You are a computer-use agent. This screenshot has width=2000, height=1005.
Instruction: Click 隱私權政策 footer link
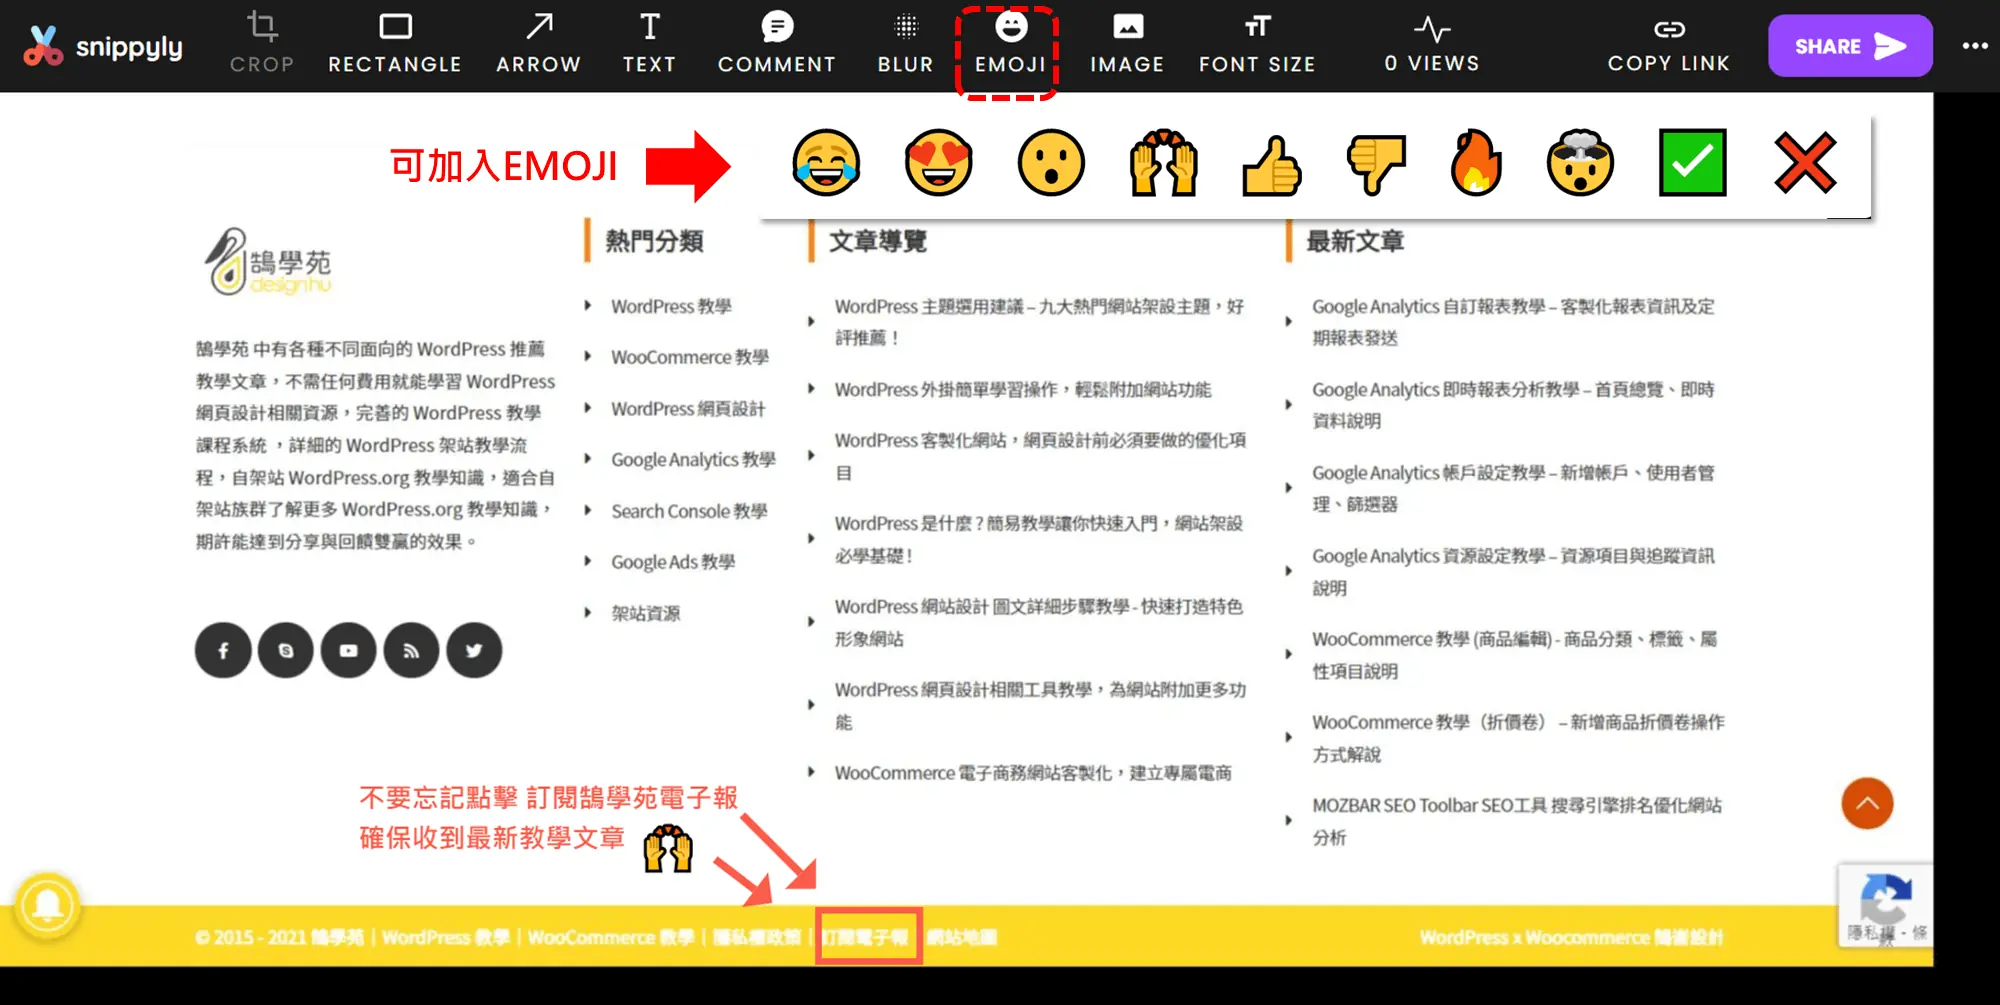[757, 937]
